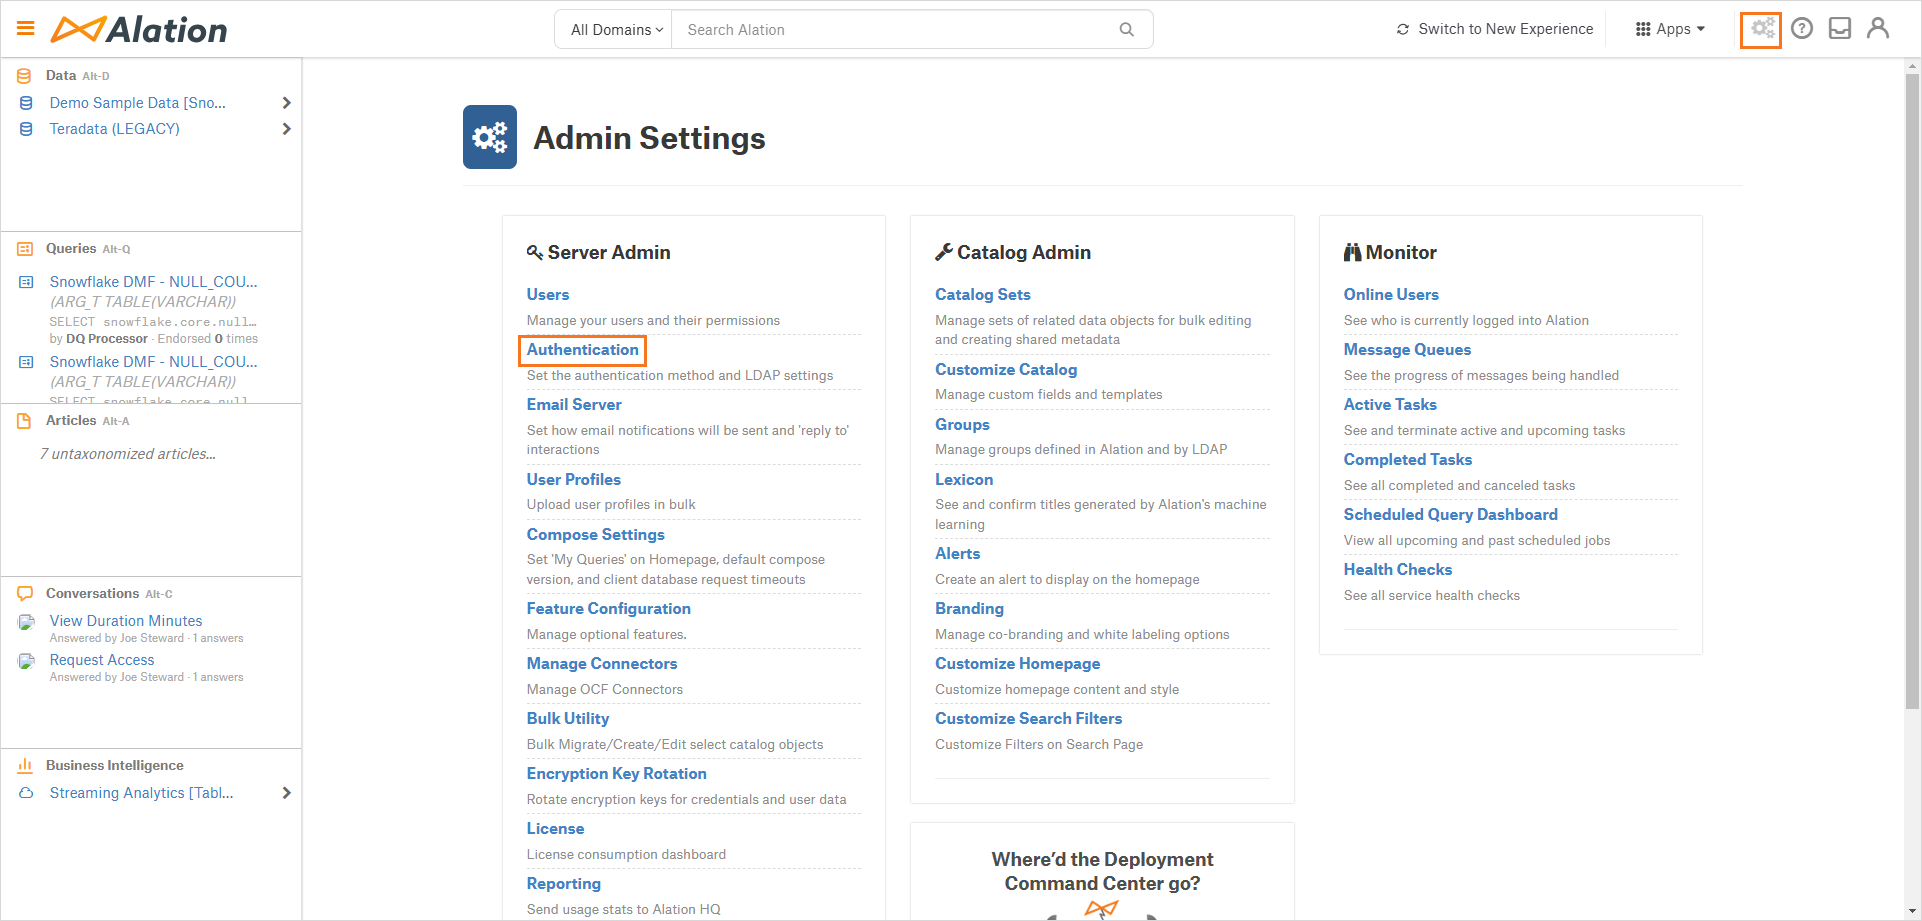Click Switch to New Experience

point(1505,30)
